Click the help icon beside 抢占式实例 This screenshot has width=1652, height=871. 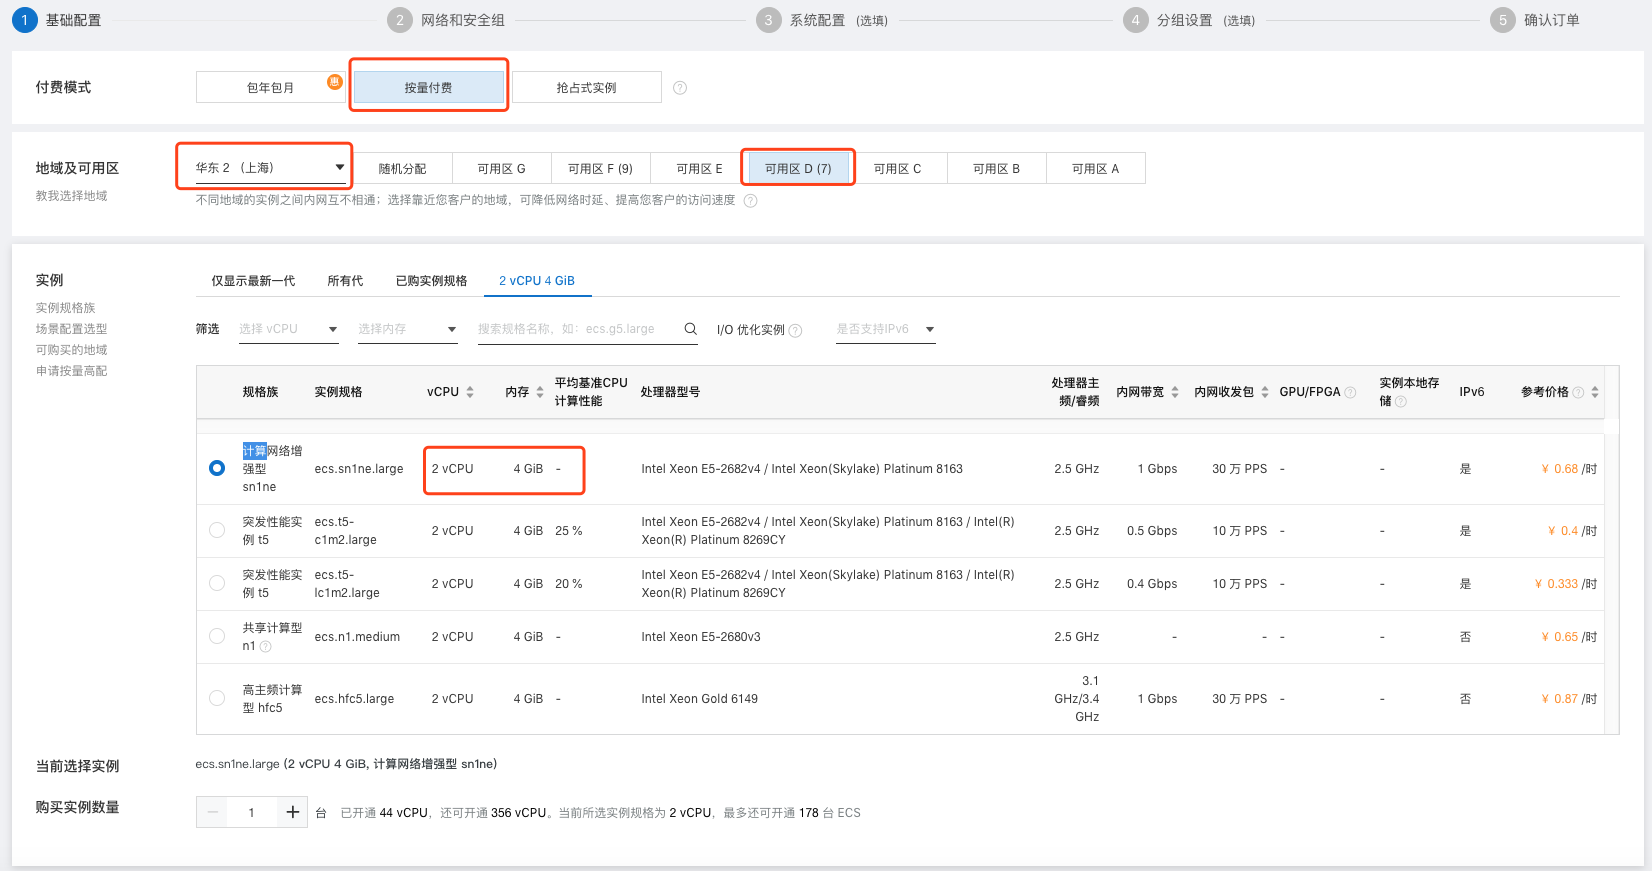click(680, 88)
